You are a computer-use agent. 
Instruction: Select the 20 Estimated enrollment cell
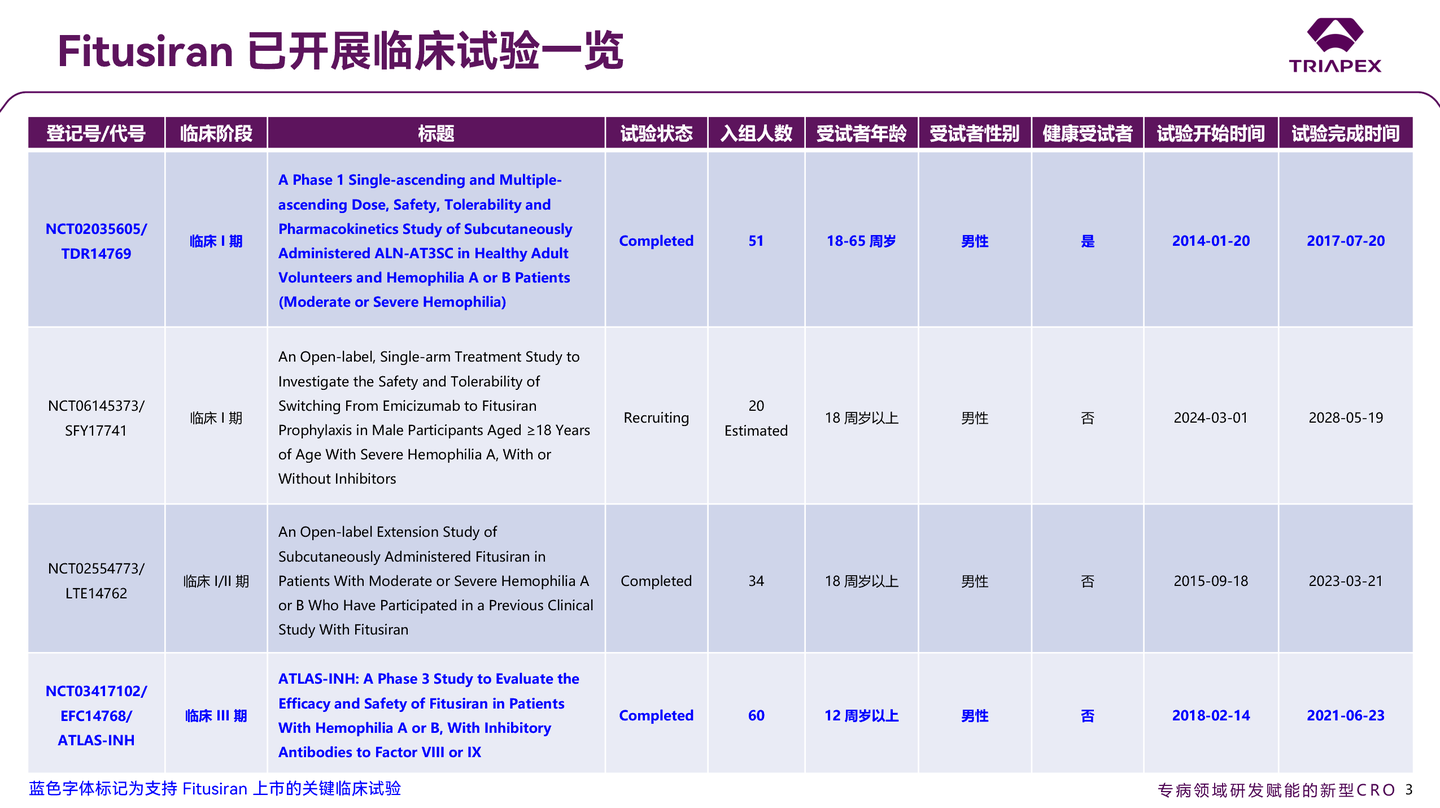click(756, 417)
